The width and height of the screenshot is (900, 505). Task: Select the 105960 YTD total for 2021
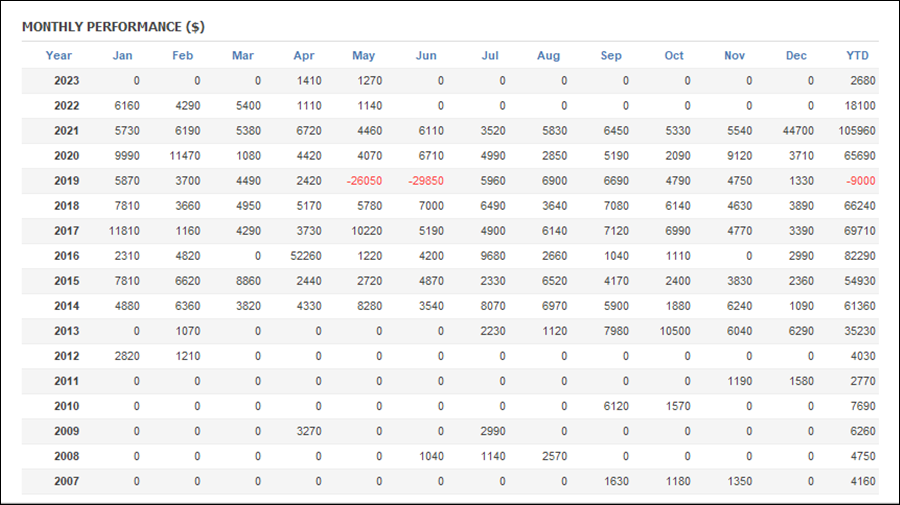[x=857, y=131]
